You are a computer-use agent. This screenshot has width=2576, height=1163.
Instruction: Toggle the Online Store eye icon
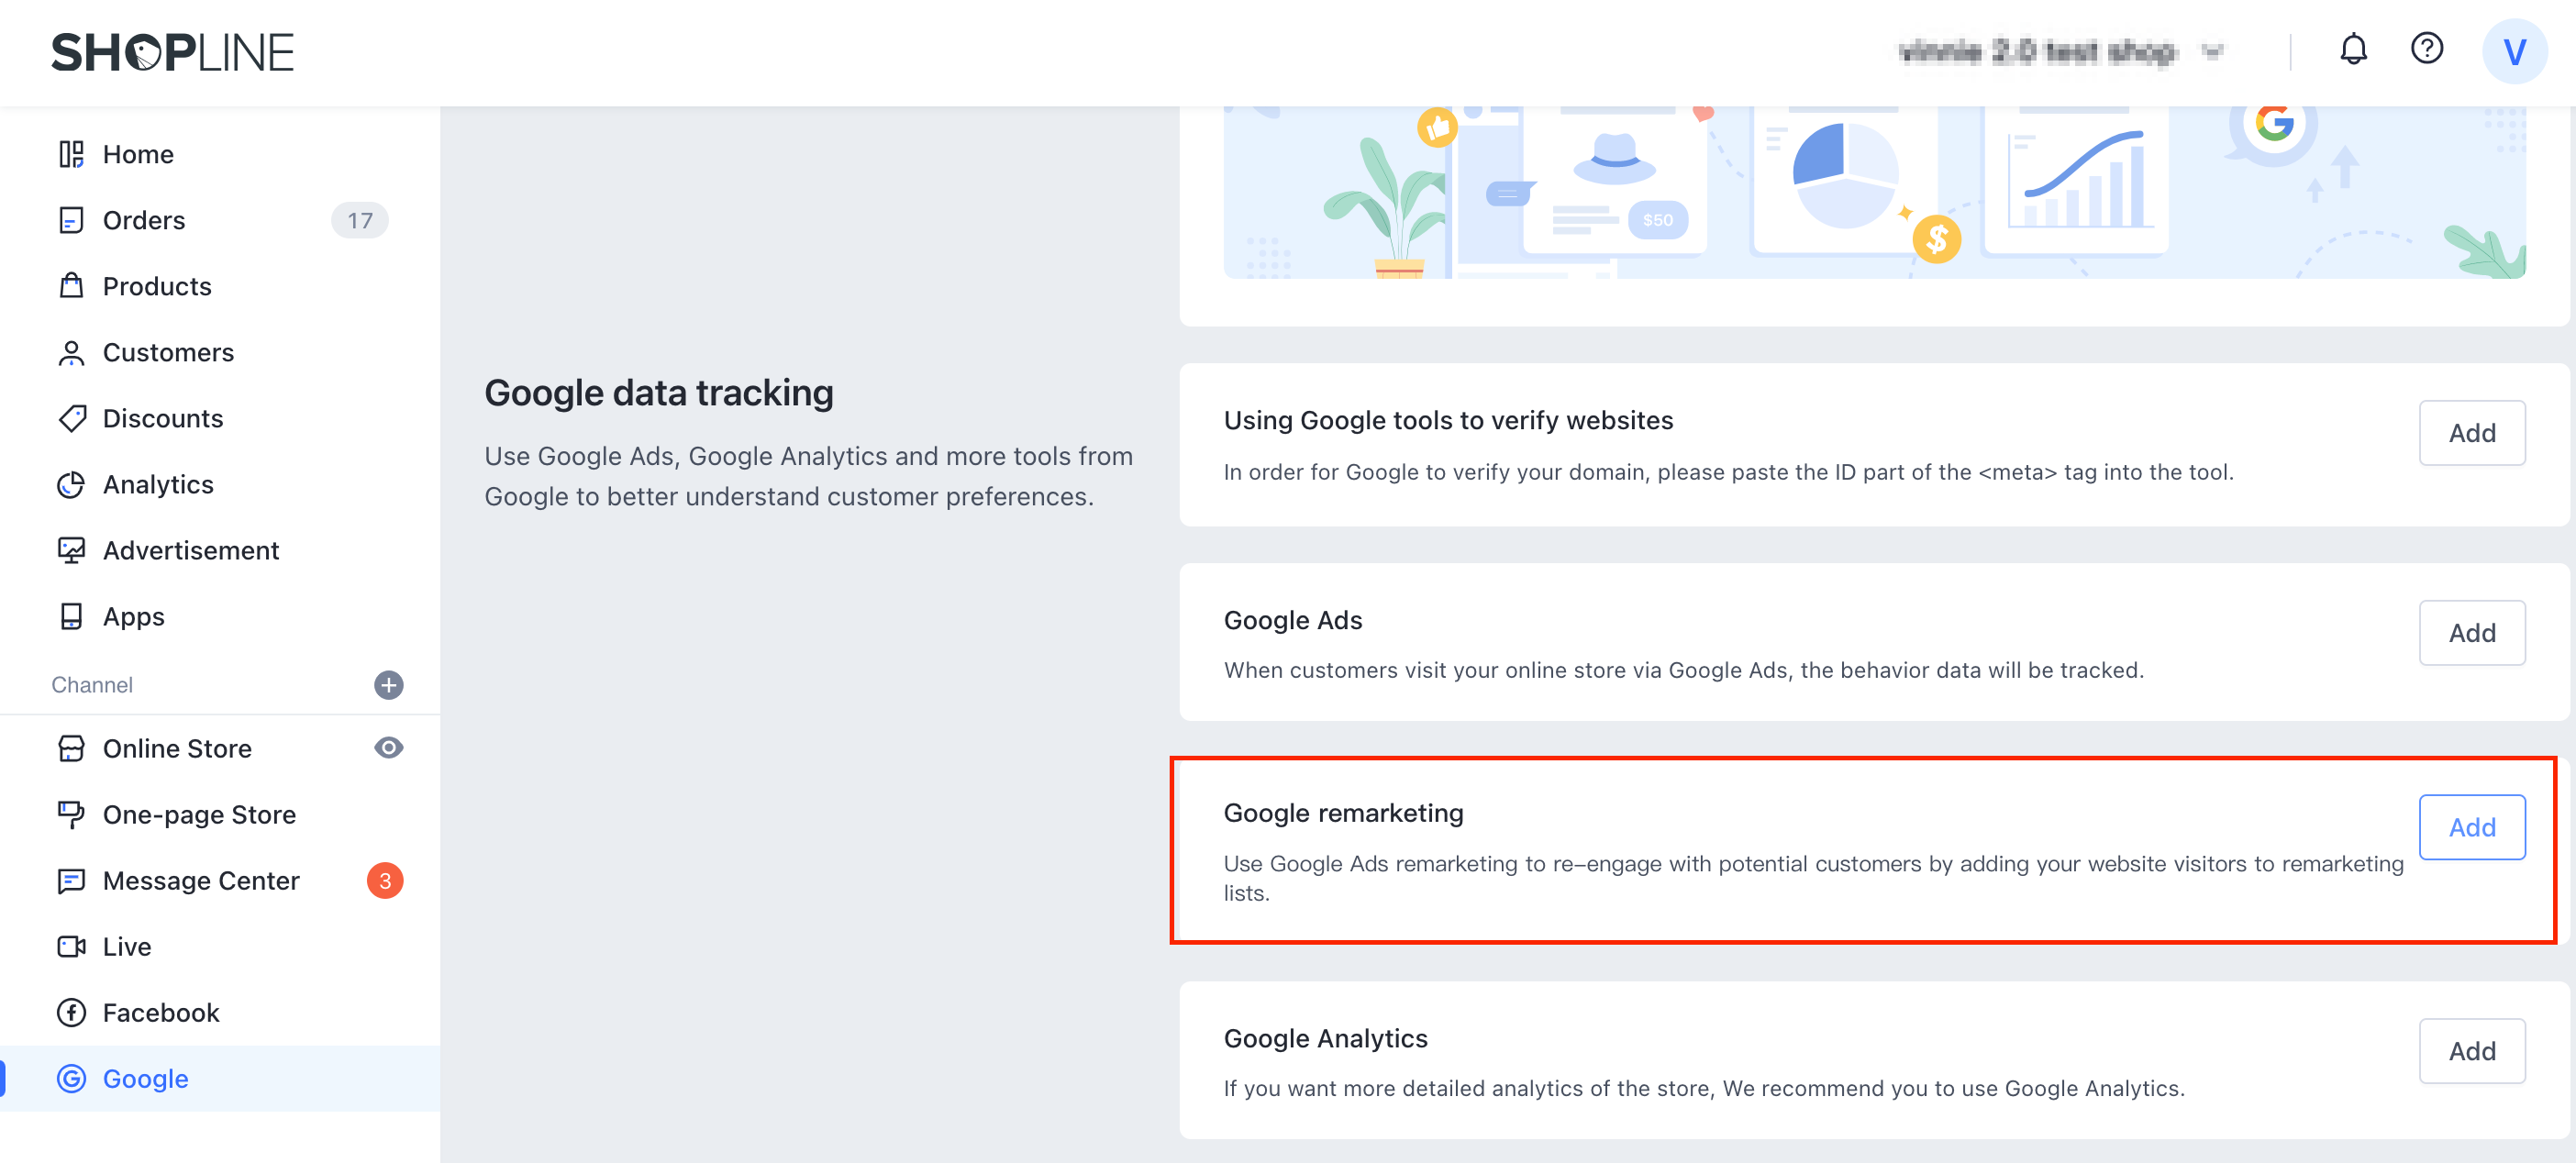[x=388, y=747]
